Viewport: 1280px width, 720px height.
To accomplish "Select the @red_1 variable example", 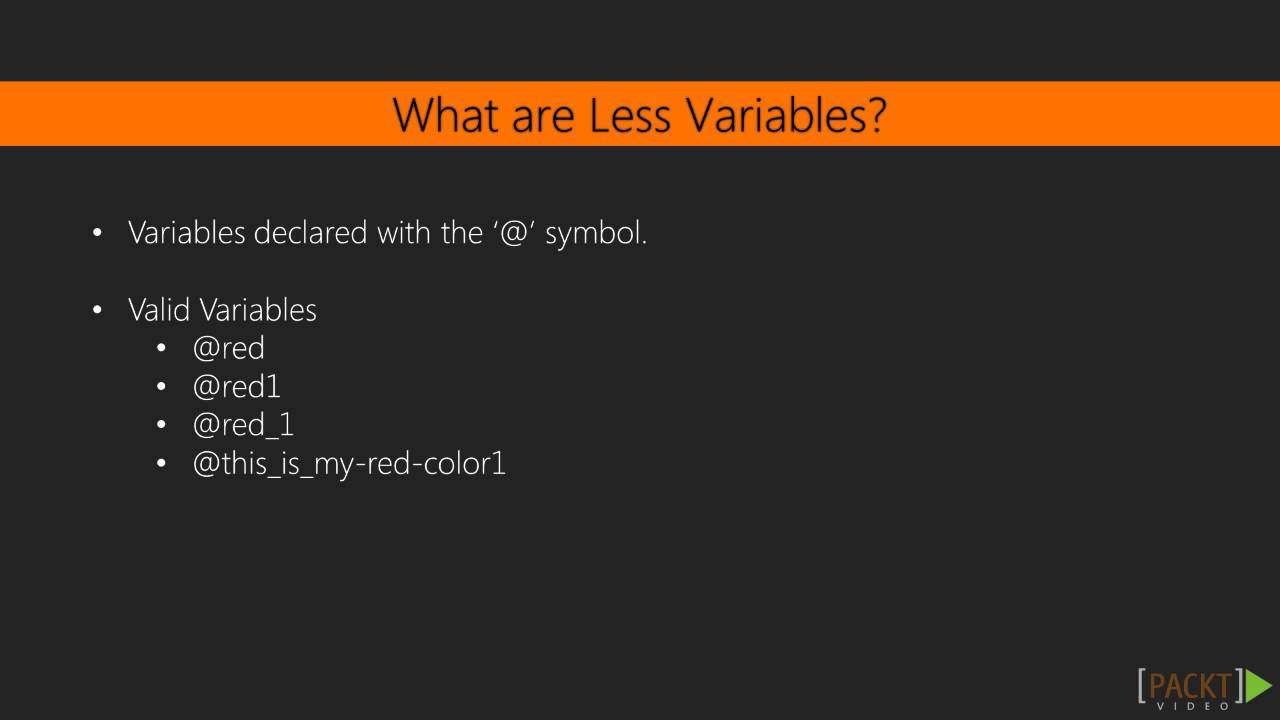I will (x=243, y=425).
